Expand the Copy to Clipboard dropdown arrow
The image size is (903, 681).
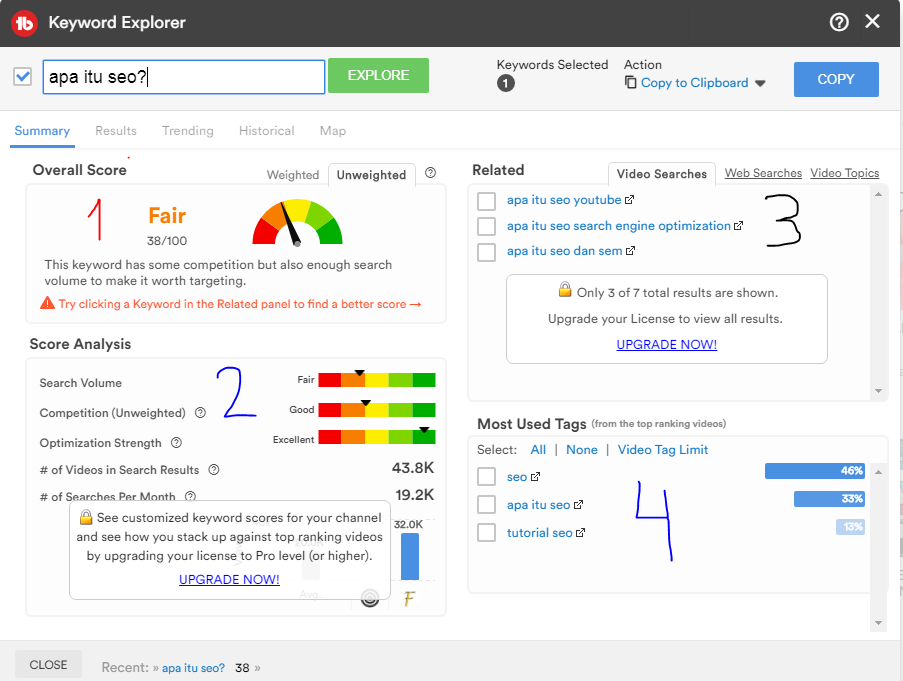(x=760, y=83)
